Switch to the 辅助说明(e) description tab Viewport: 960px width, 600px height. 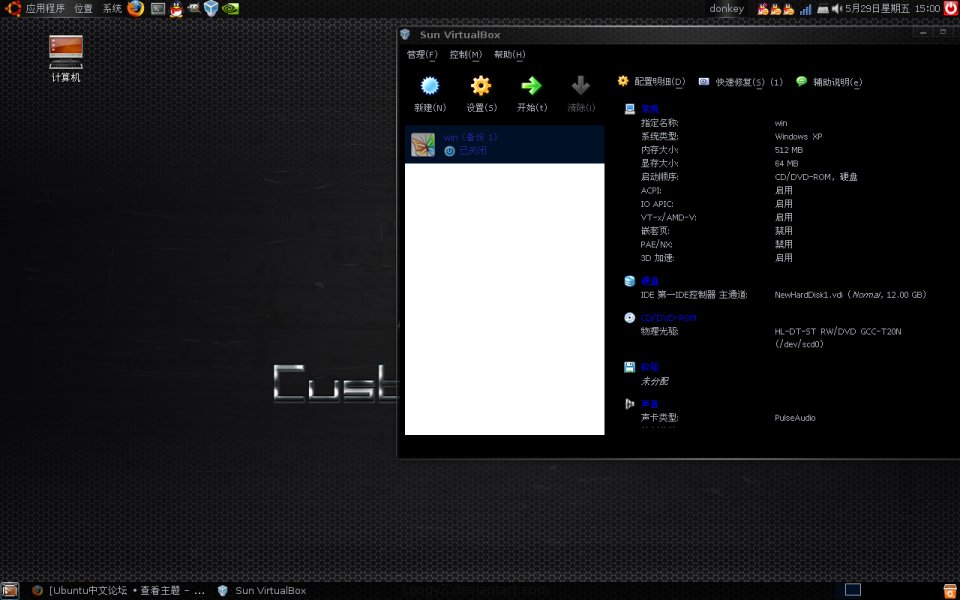click(829, 81)
